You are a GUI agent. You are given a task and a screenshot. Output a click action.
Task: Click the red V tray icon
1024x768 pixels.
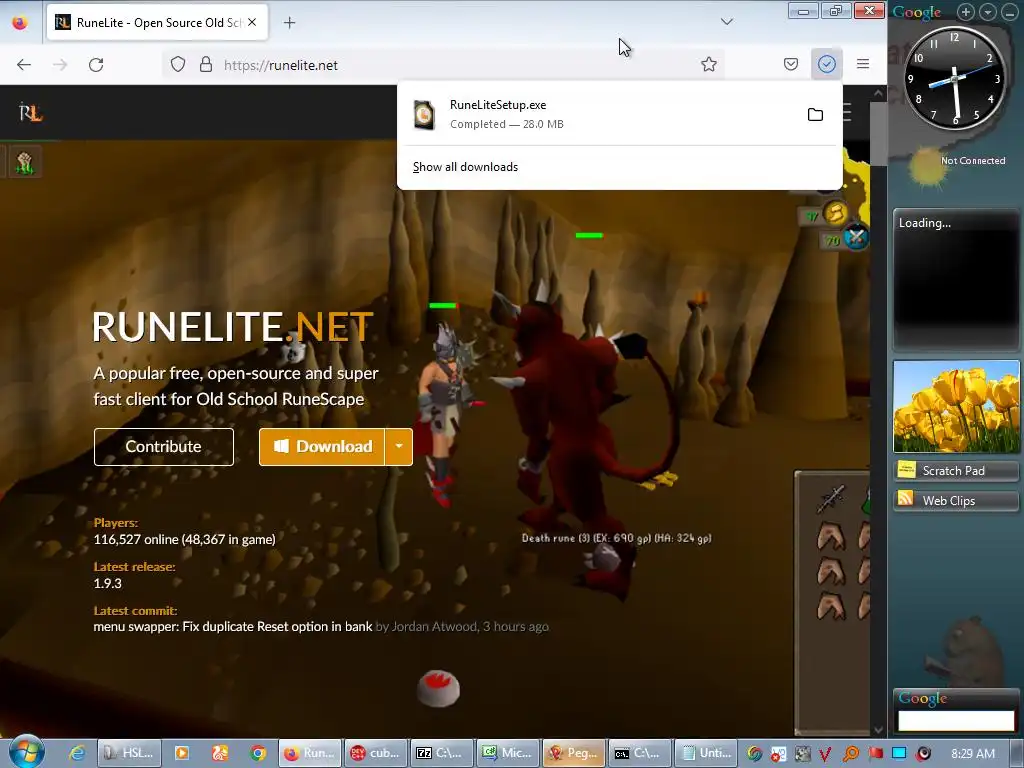tap(825, 754)
